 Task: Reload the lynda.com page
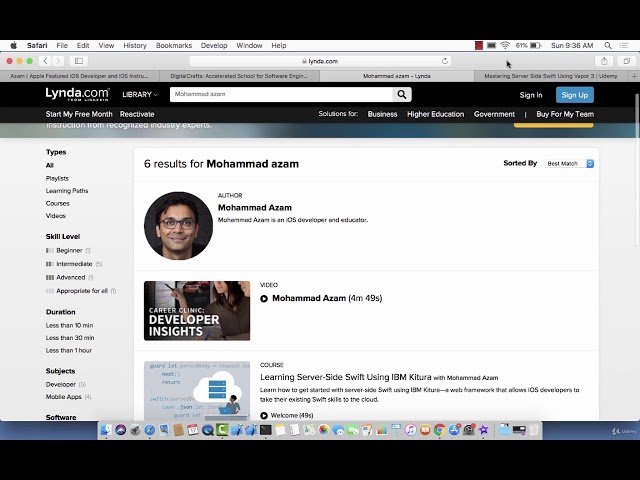(445, 61)
